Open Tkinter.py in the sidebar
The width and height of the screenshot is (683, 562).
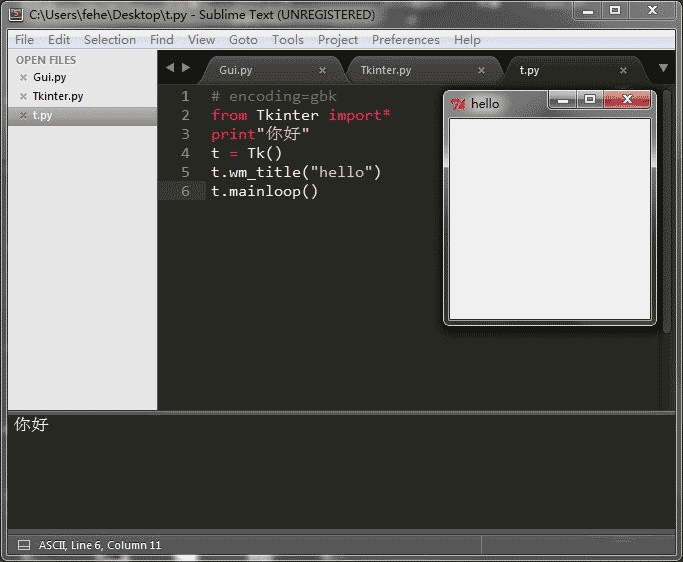click(x=58, y=96)
